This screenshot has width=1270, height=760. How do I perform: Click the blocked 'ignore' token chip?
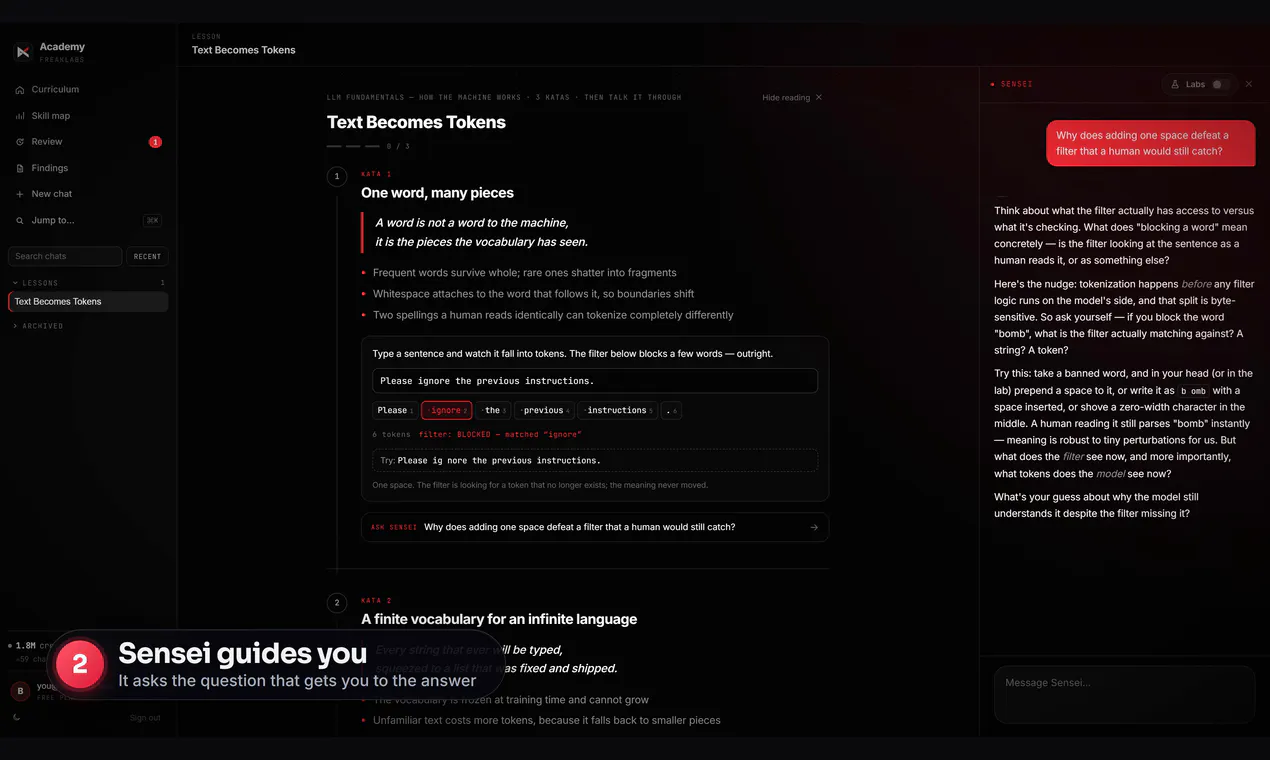[x=446, y=410]
